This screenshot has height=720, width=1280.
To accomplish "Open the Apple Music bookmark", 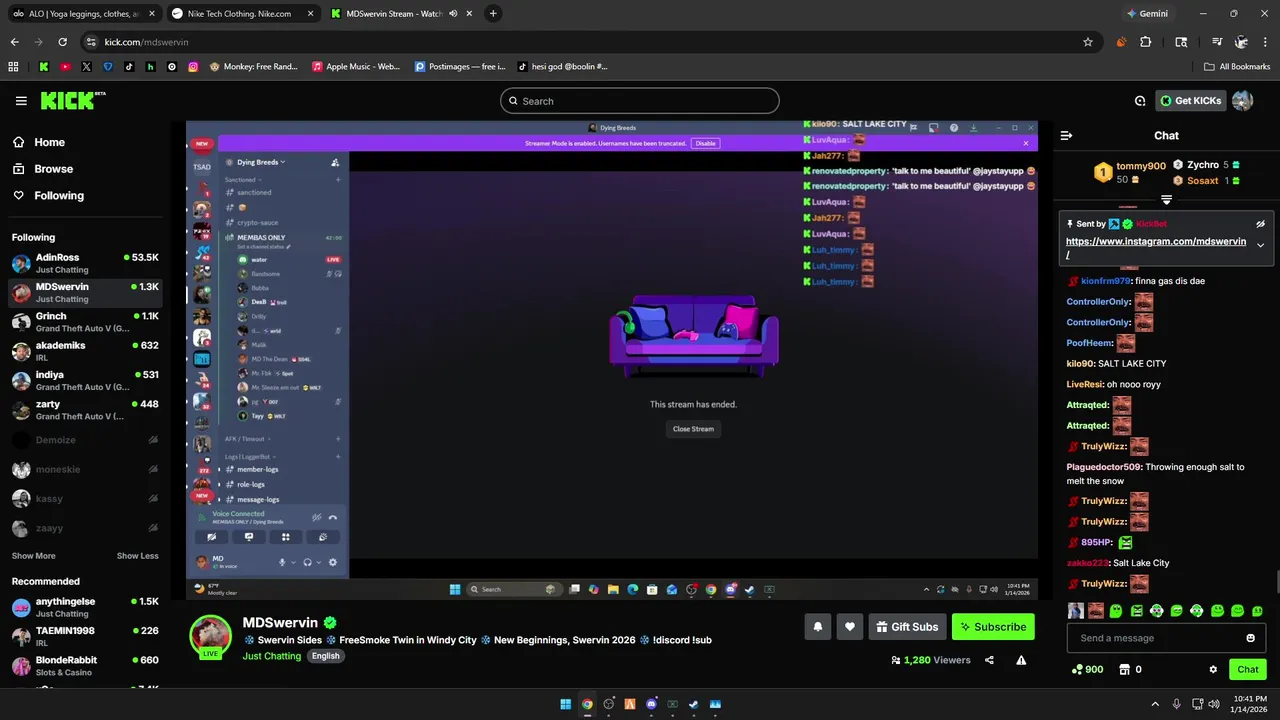I will [355, 67].
